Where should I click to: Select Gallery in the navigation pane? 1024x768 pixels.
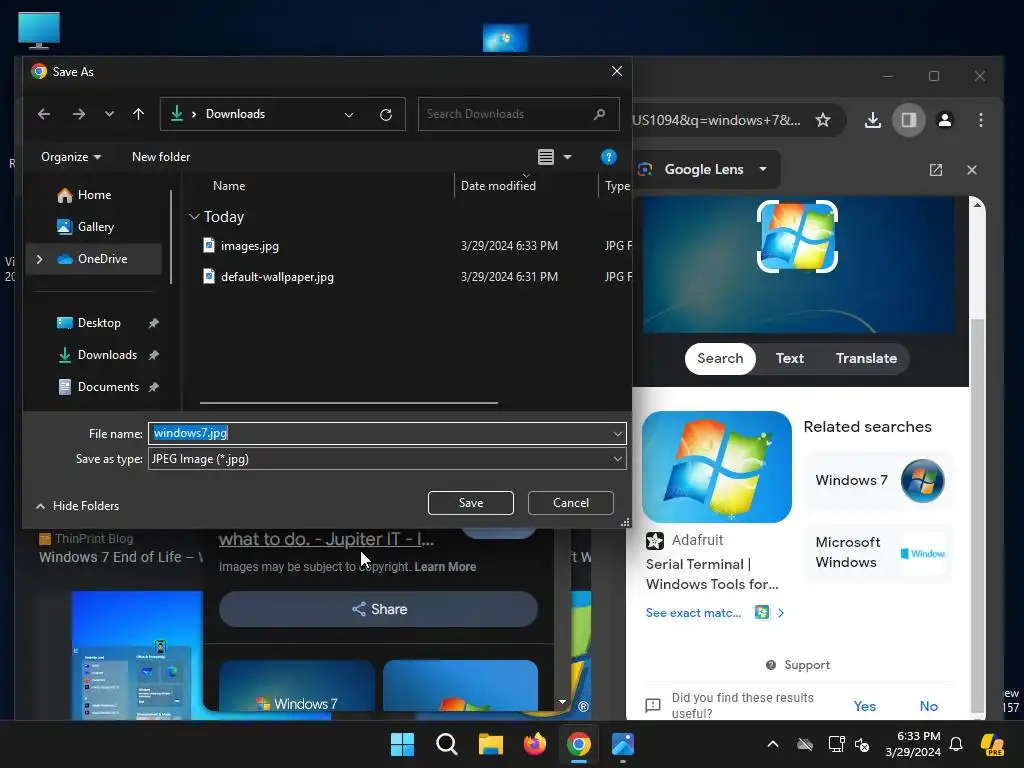point(86,227)
